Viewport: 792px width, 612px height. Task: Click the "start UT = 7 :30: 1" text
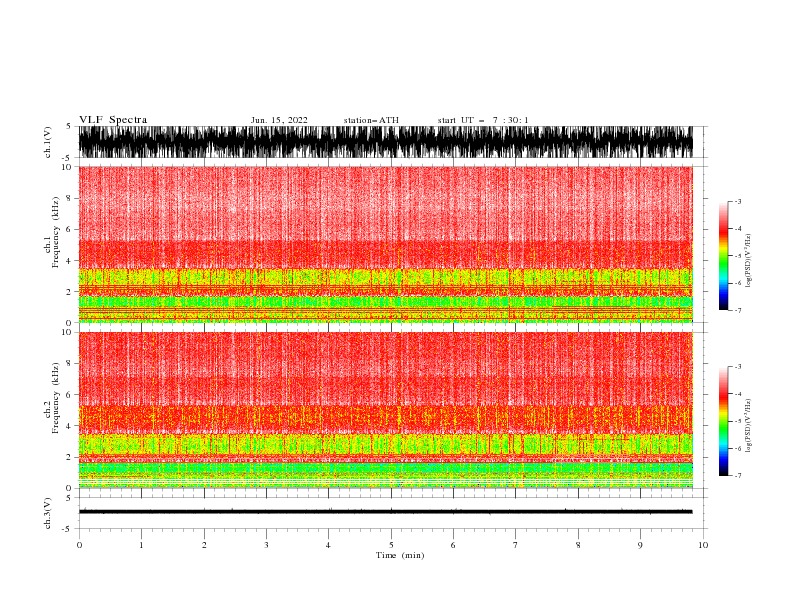pyautogui.click(x=483, y=120)
